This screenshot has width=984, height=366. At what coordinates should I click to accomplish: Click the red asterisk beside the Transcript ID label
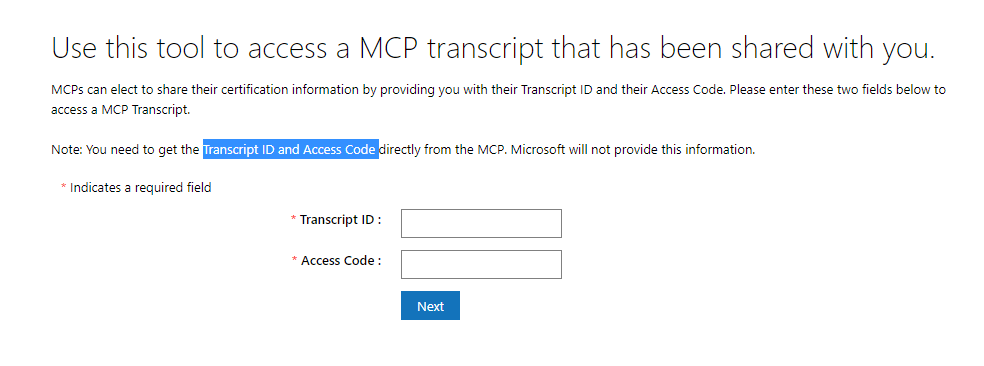pos(294,218)
